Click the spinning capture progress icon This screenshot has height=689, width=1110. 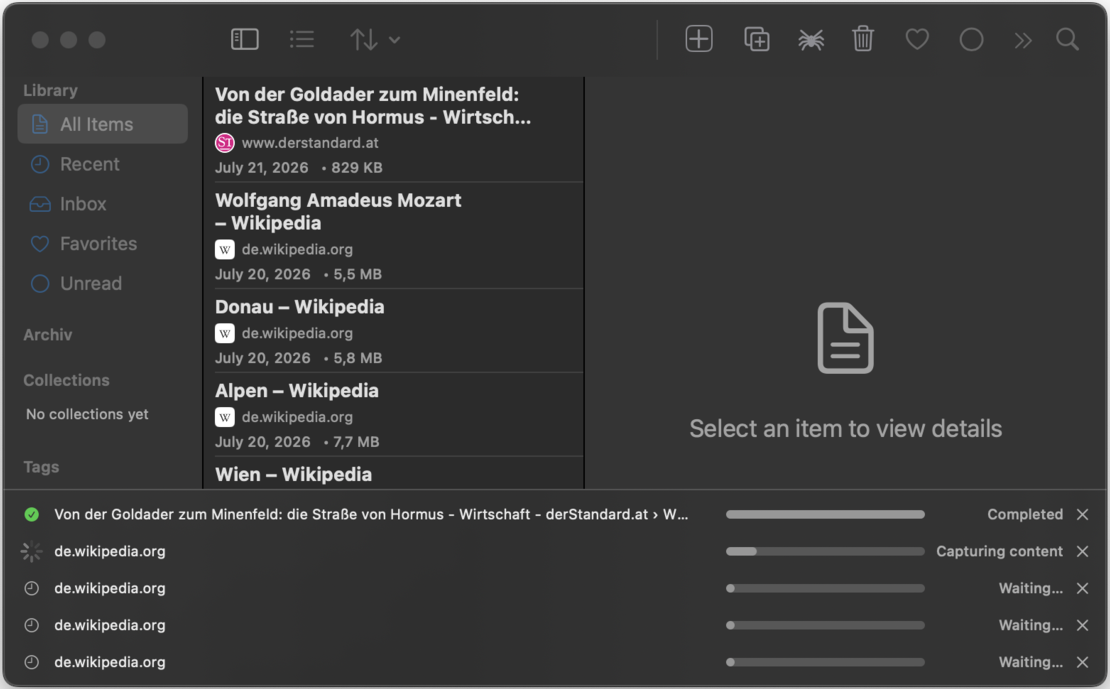tap(31, 552)
